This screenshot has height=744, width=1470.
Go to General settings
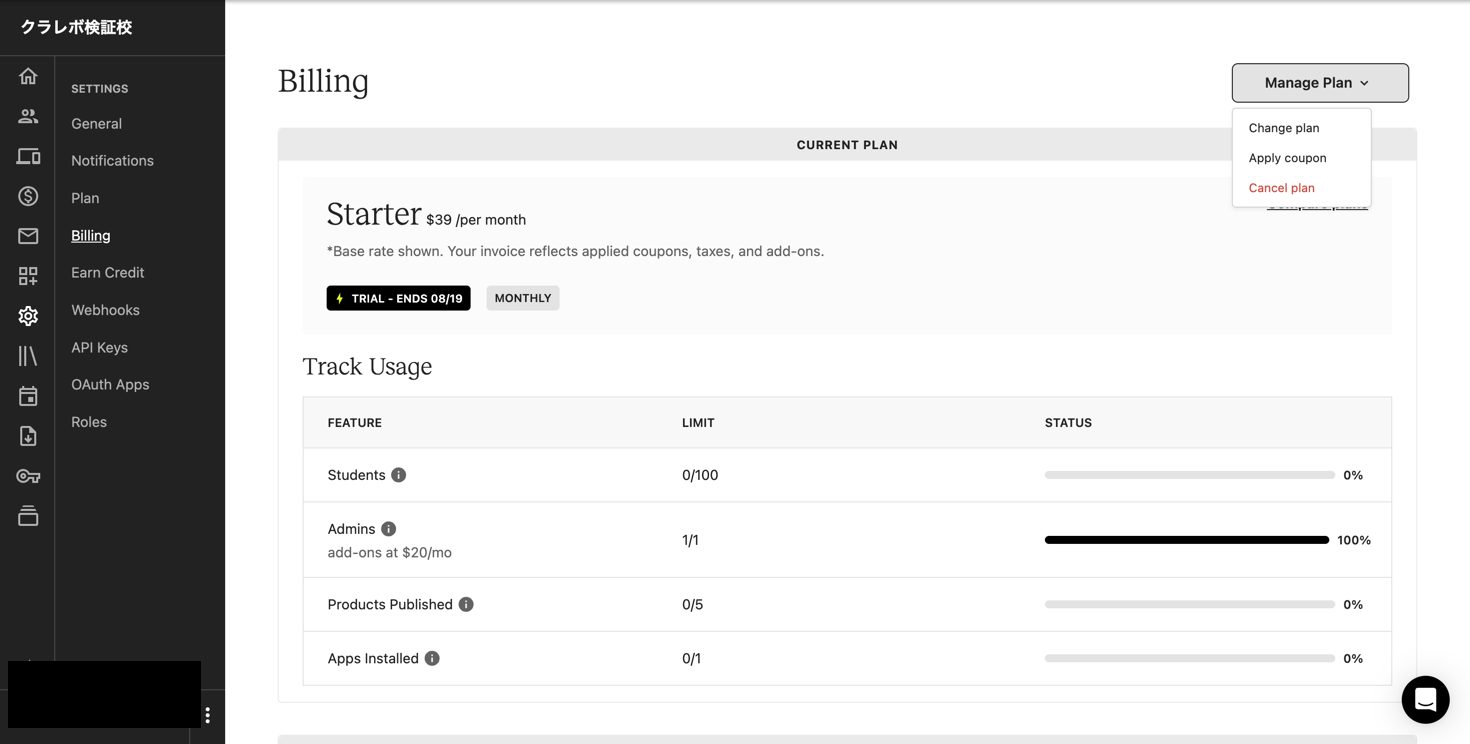tap(96, 124)
